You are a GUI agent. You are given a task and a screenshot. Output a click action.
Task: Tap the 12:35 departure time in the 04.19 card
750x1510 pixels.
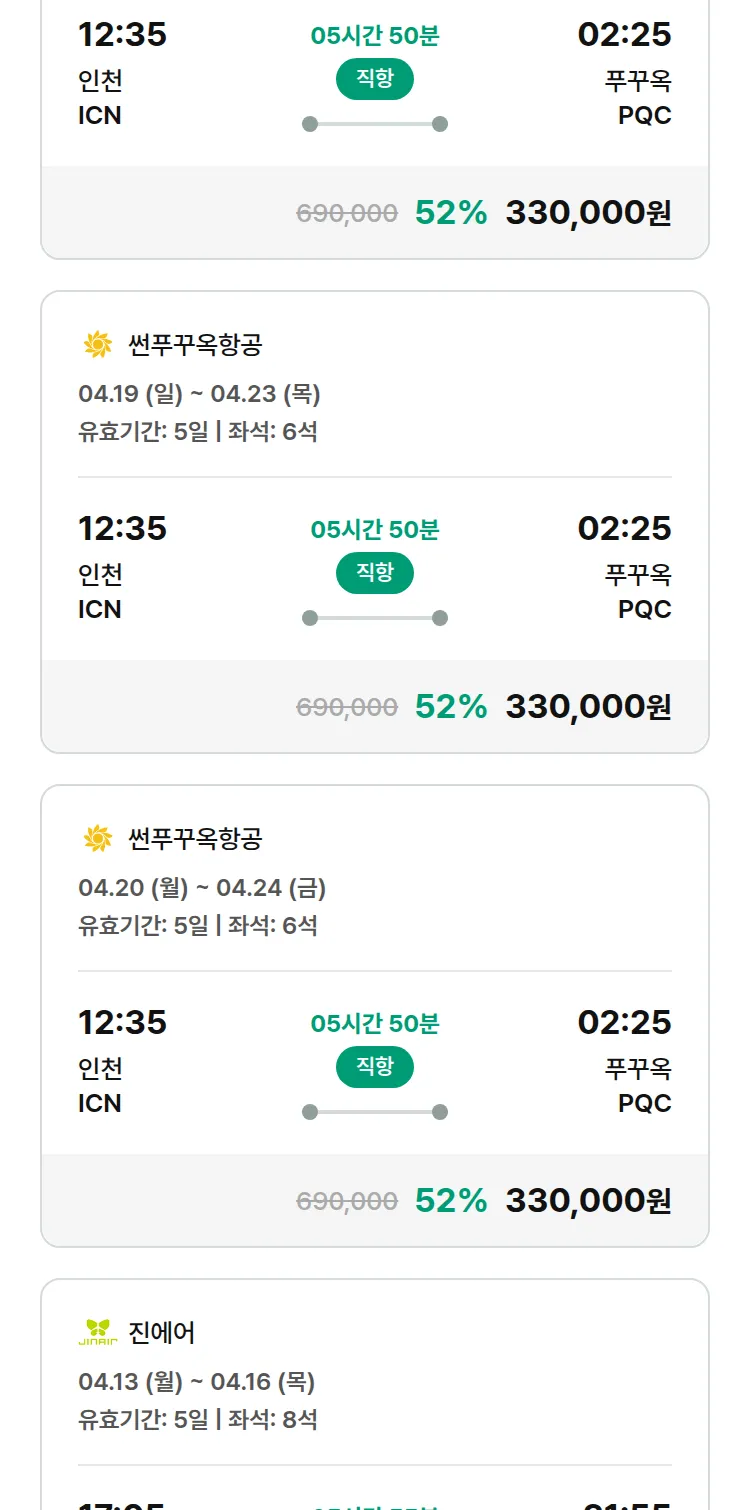(x=122, y=528)
